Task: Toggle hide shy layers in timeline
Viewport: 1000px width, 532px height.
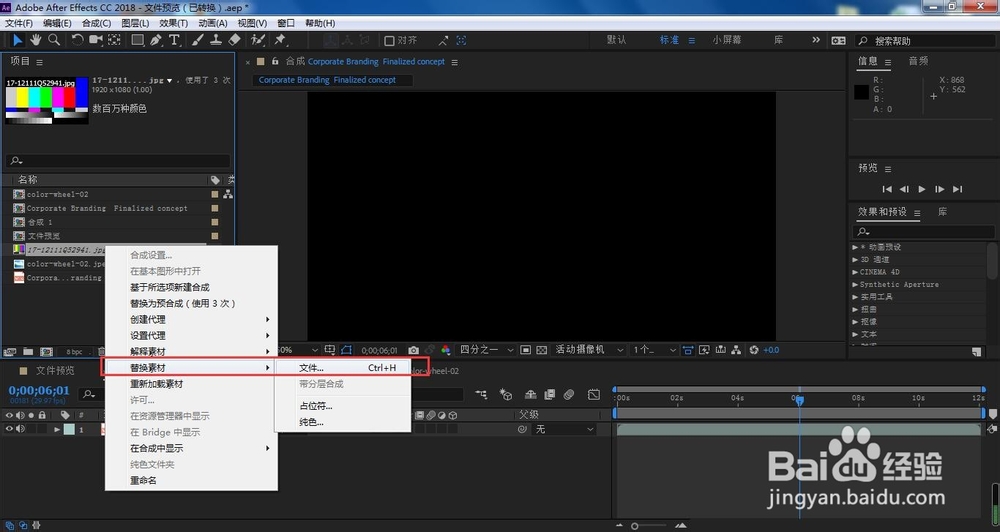Action: [530, 395]
